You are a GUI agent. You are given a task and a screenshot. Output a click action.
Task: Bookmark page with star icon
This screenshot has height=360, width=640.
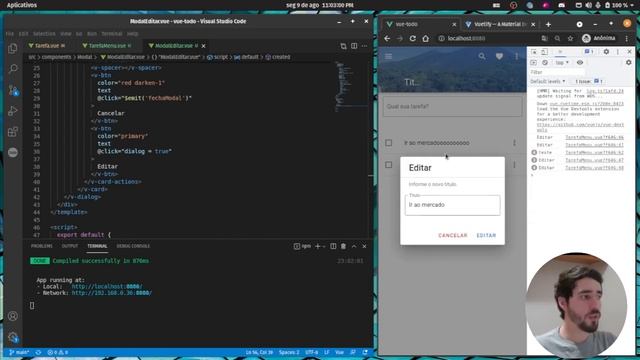tap(570, 38)
